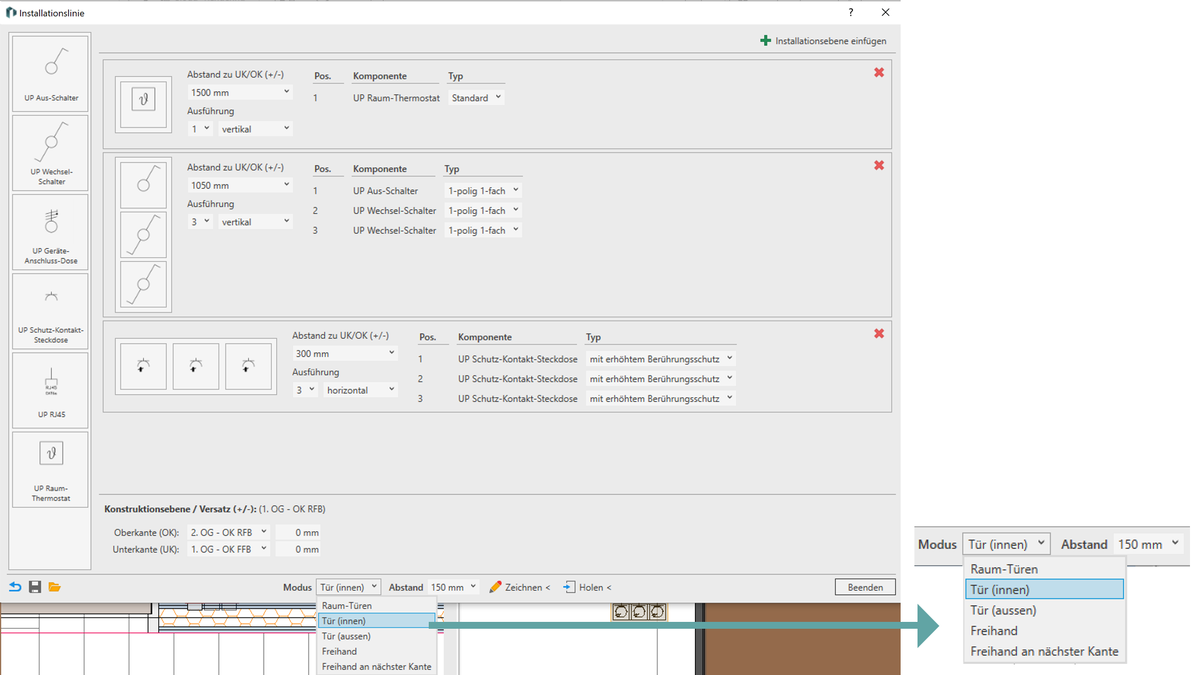Select Raum-Türen from the Modus list
The height and width of the screenshot is (675, 1200).
[x=346, y=606]
